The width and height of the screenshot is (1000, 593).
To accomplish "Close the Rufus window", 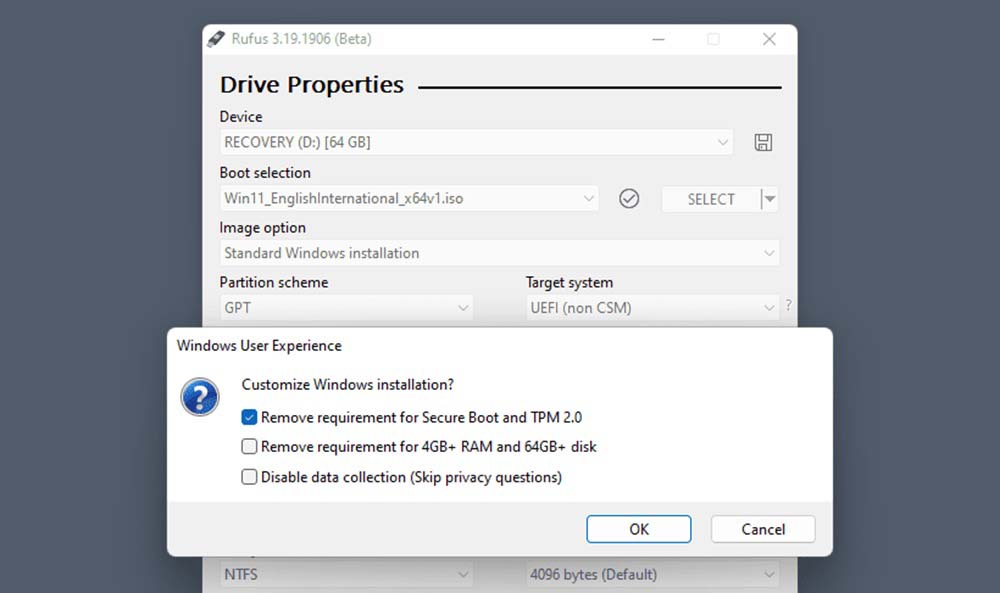I will (x=769, y=40).
